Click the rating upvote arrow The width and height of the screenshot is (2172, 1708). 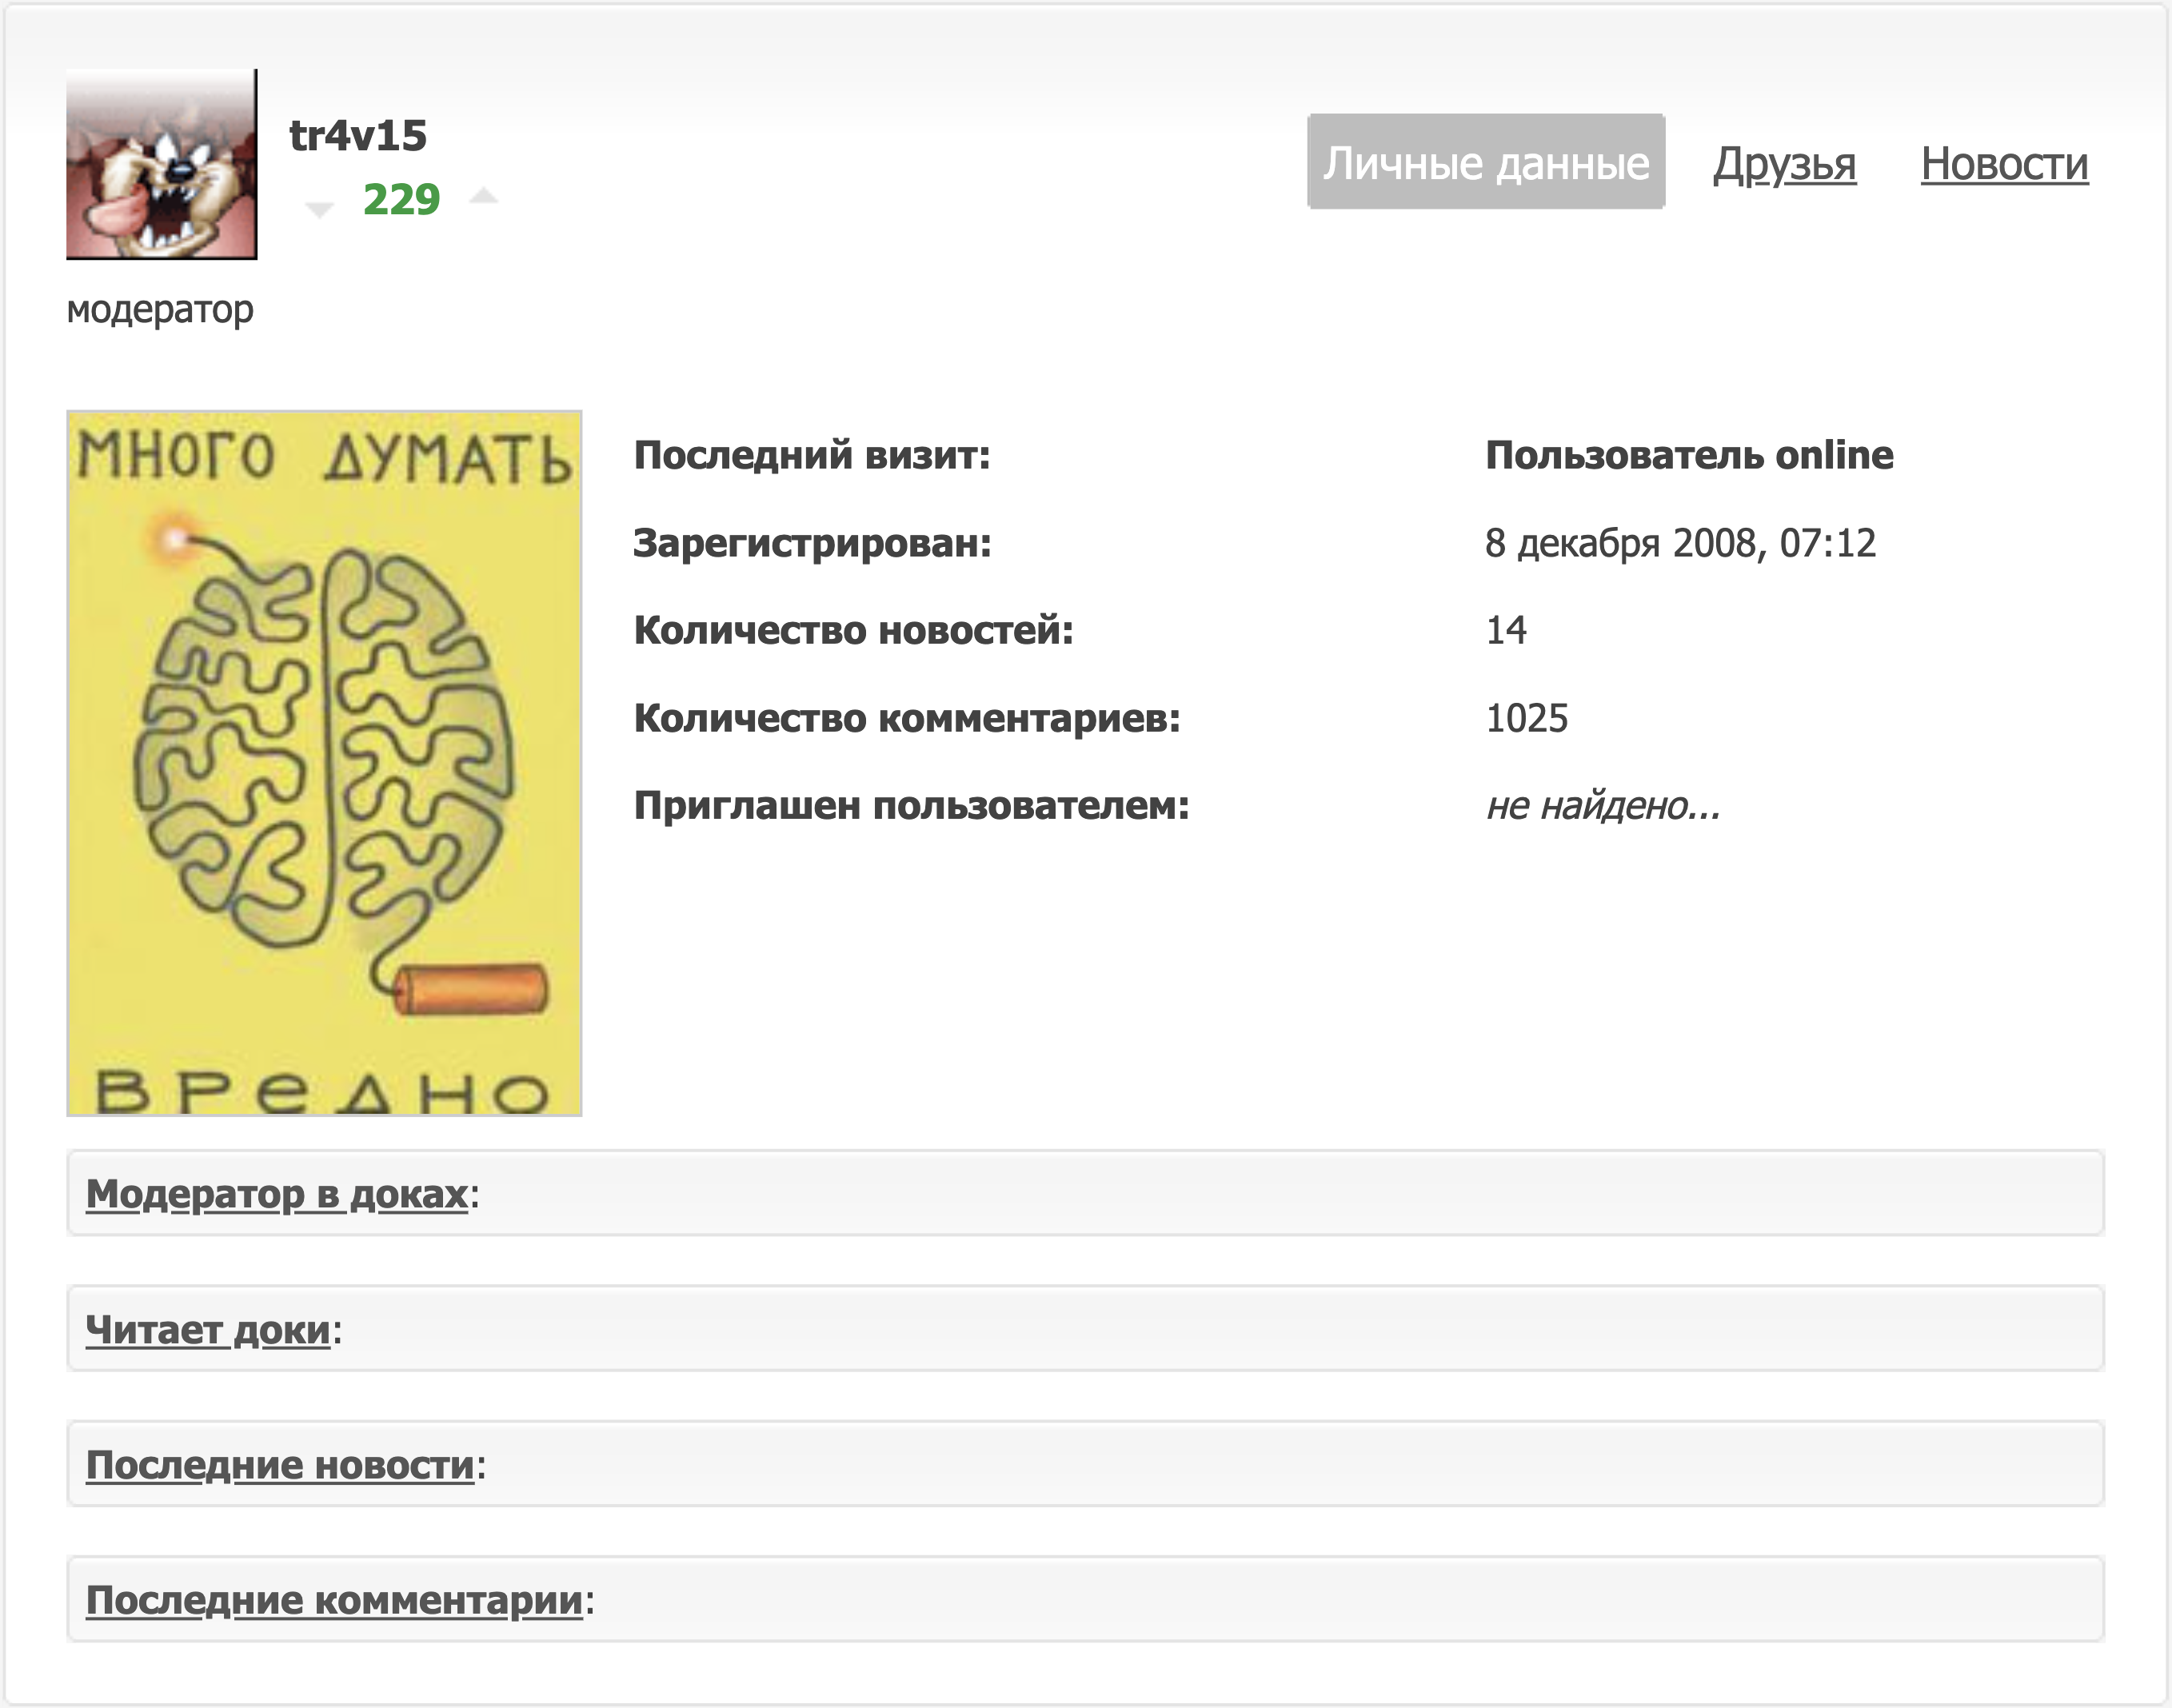[484, 195]
